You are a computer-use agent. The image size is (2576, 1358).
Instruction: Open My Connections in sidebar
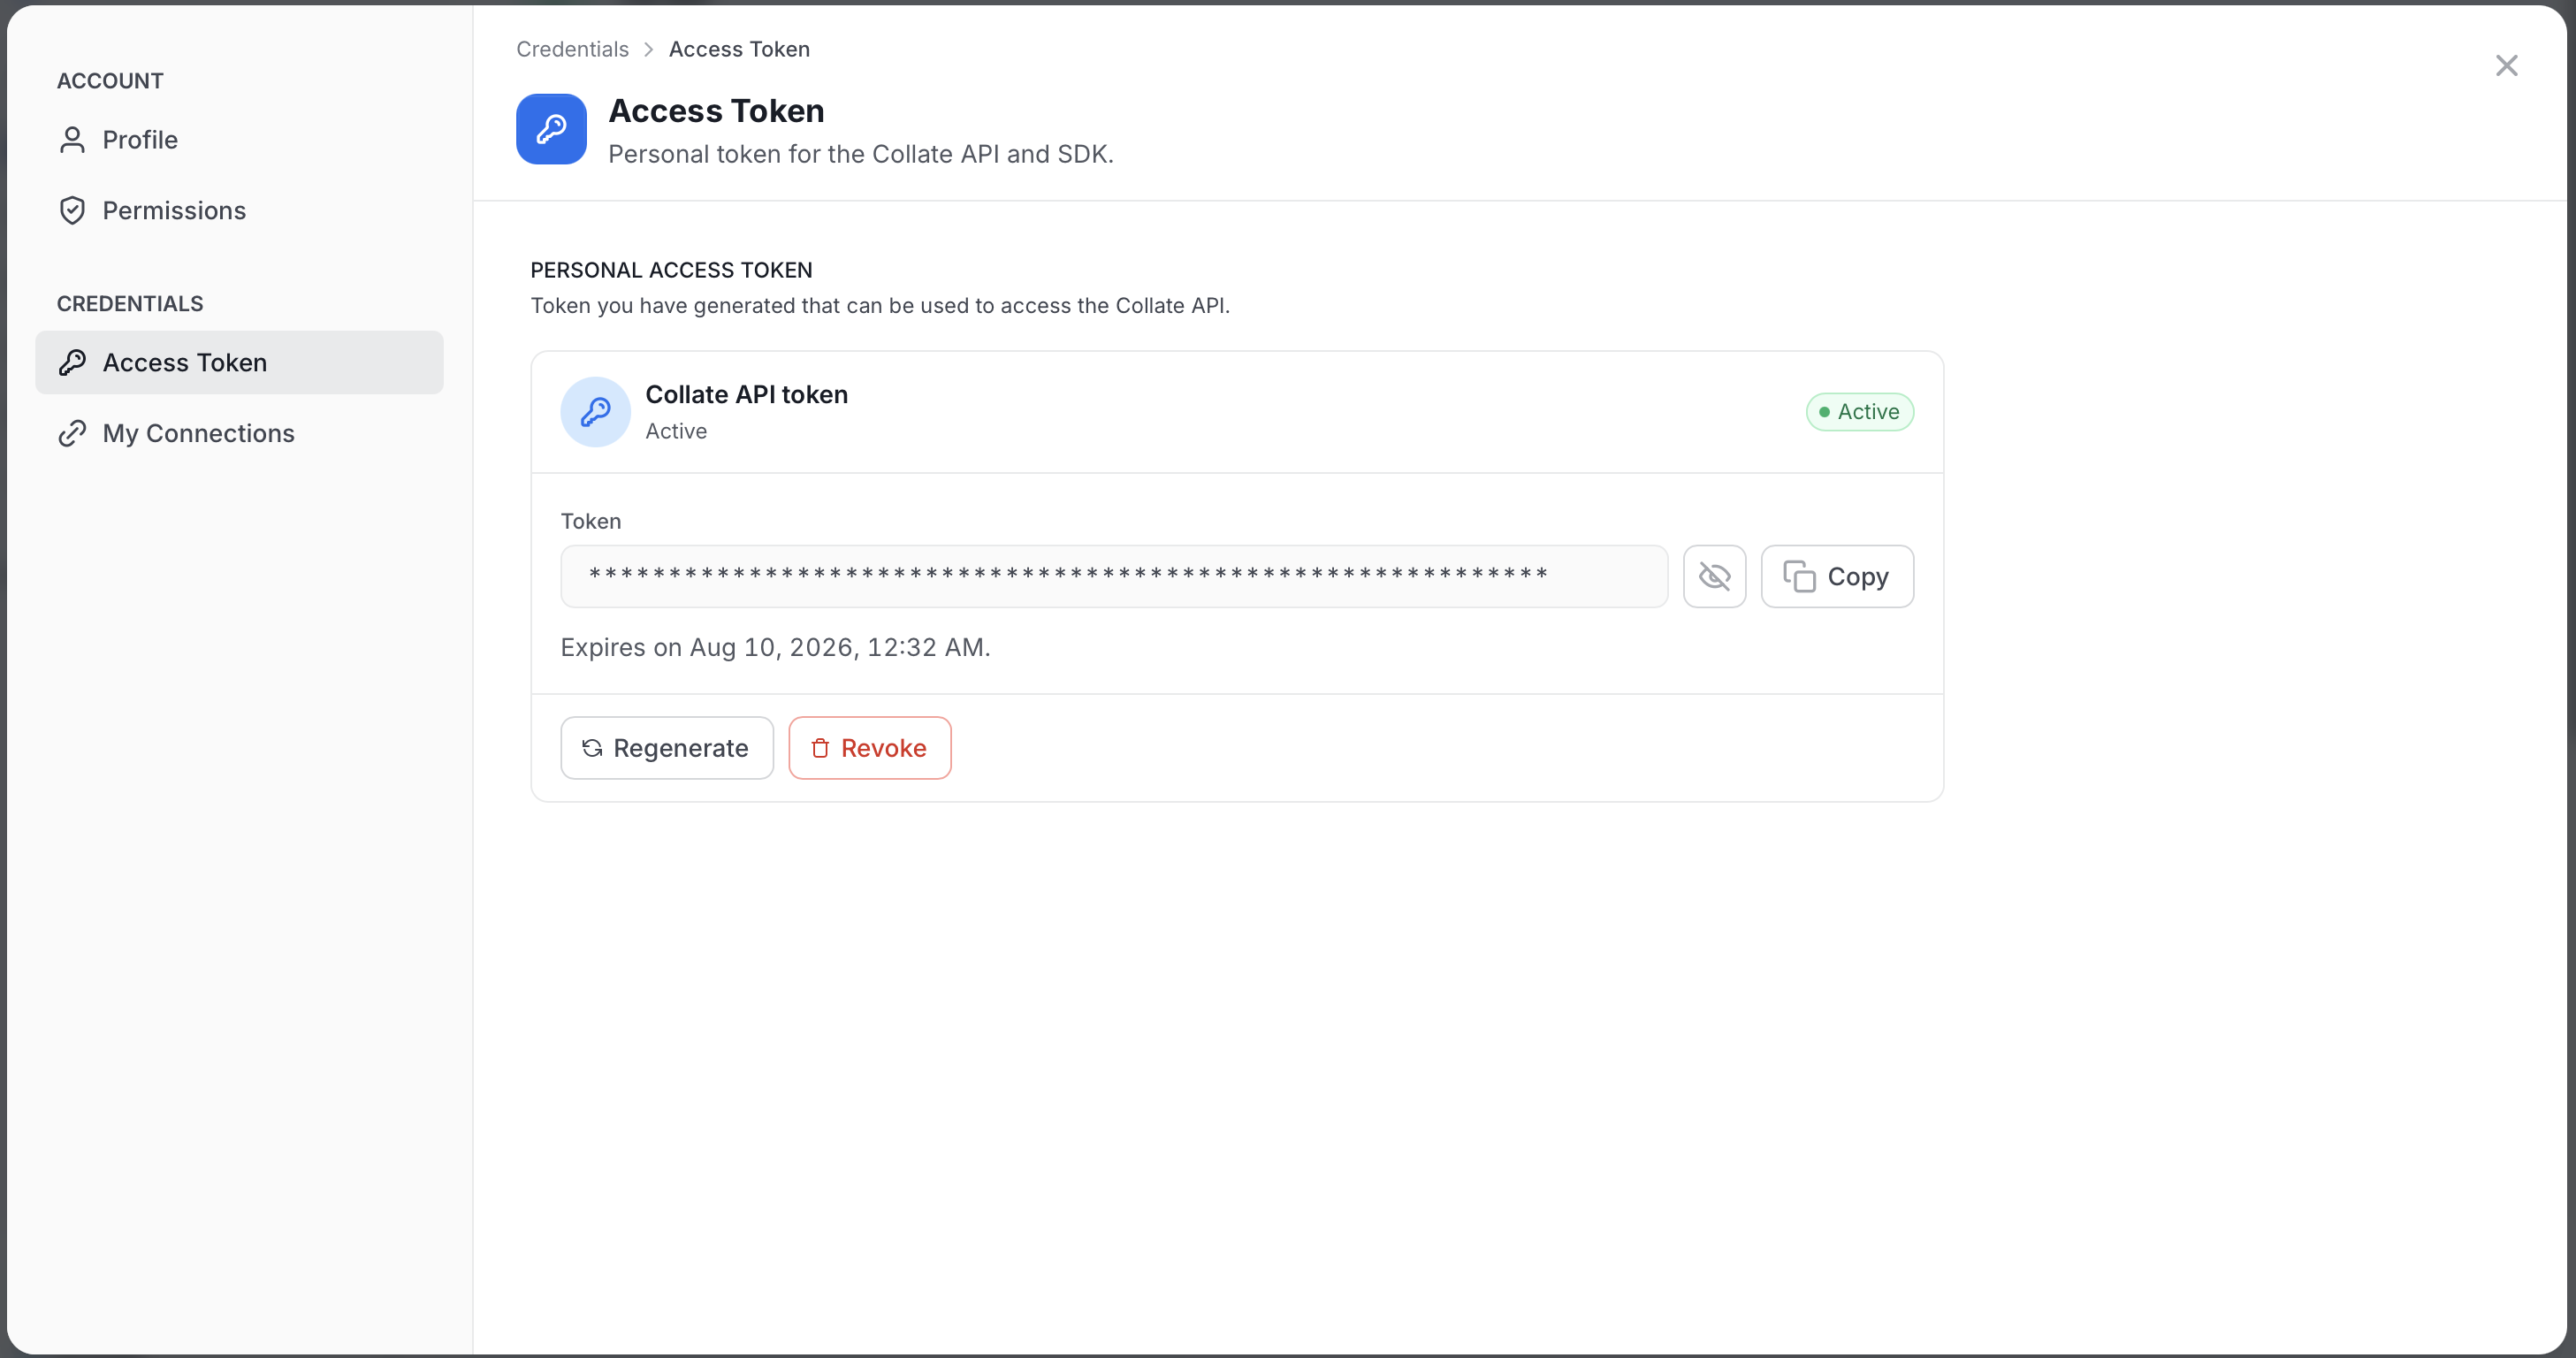point(239,433)
